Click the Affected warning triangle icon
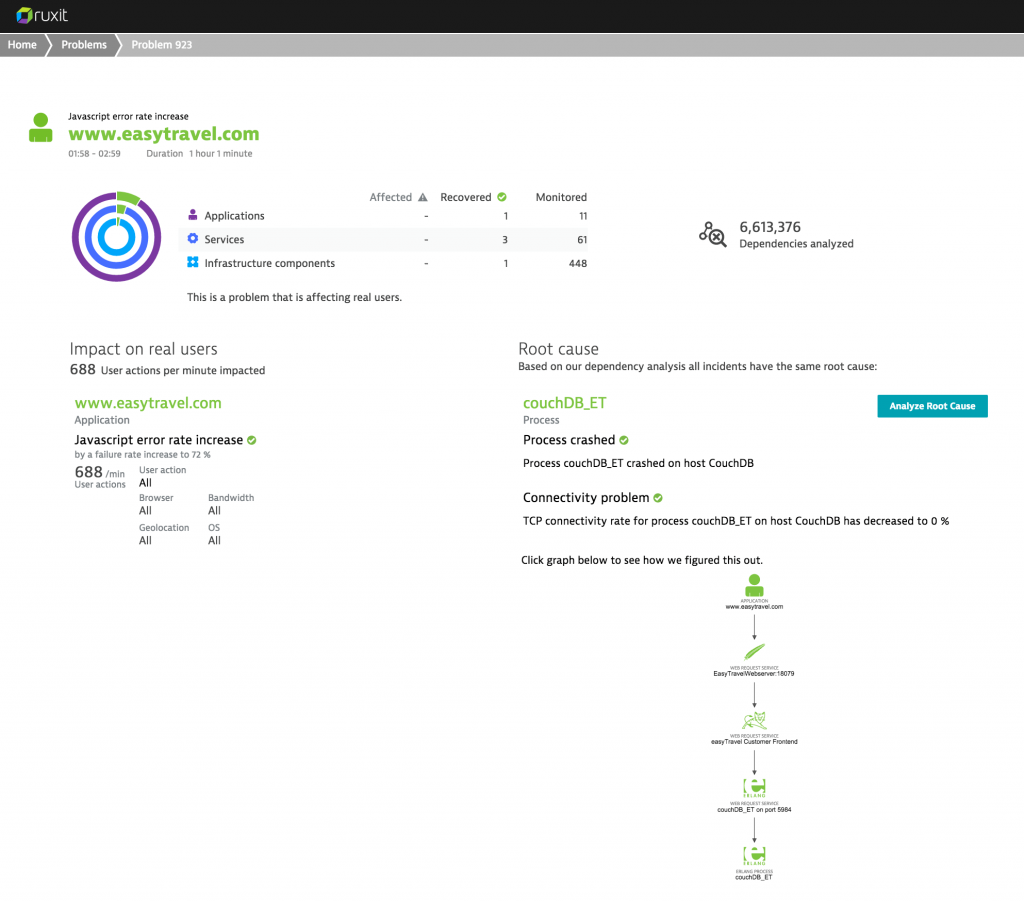This screenshot has height=901, width=1024. pyautogui.click(x=423, y=197)
